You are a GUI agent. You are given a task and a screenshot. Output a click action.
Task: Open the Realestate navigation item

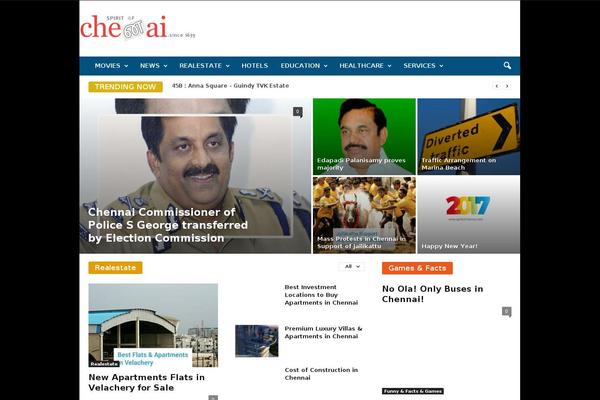[x=201, y=66]
